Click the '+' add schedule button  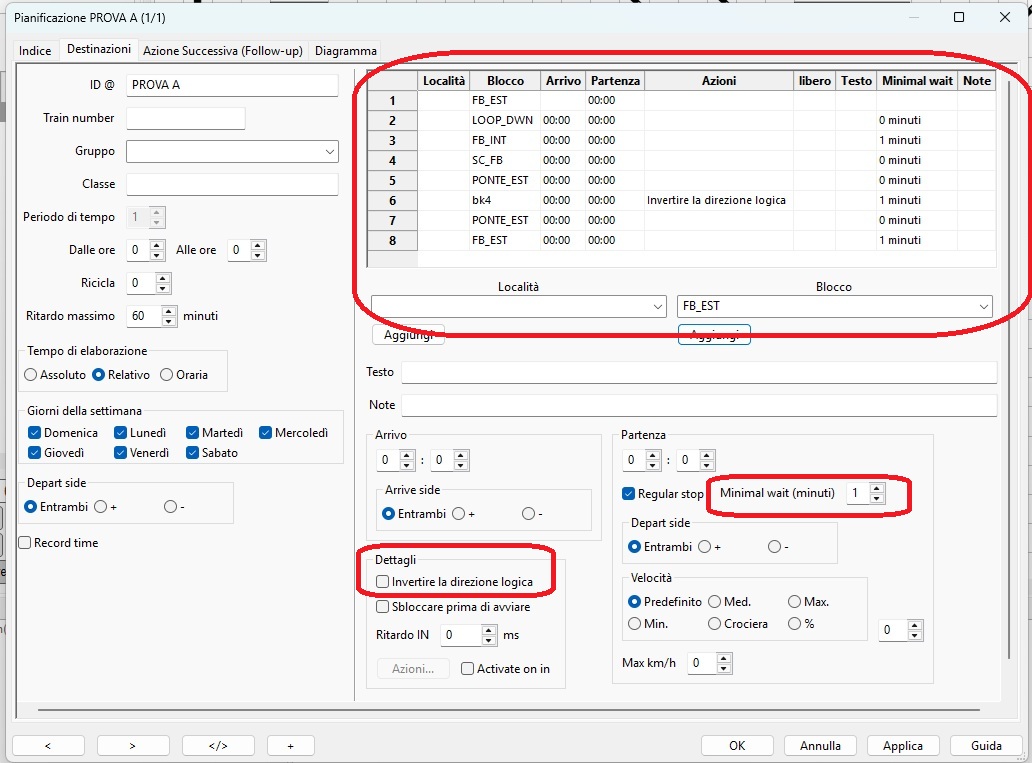point(290,746)
